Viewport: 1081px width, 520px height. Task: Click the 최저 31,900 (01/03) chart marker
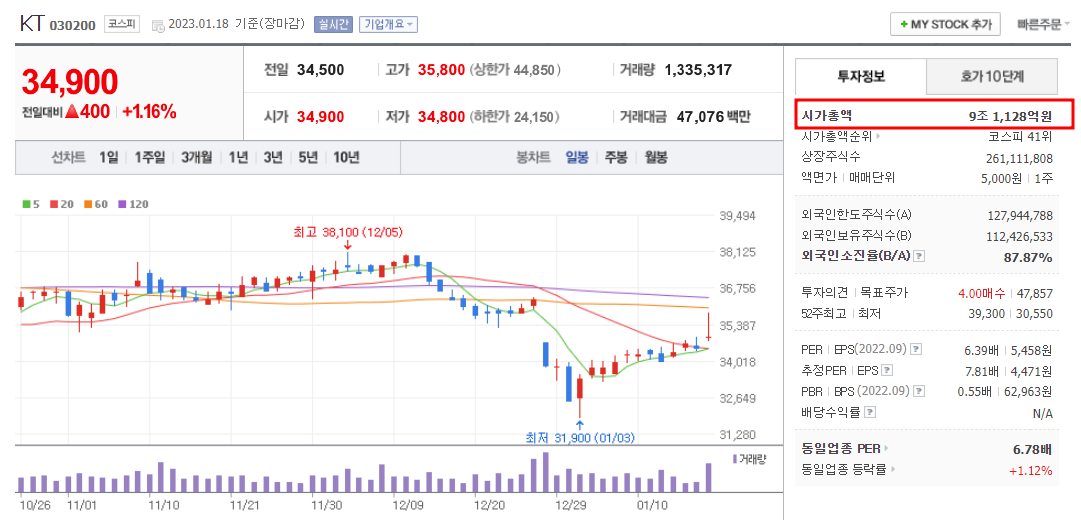[x=580, y=437]
